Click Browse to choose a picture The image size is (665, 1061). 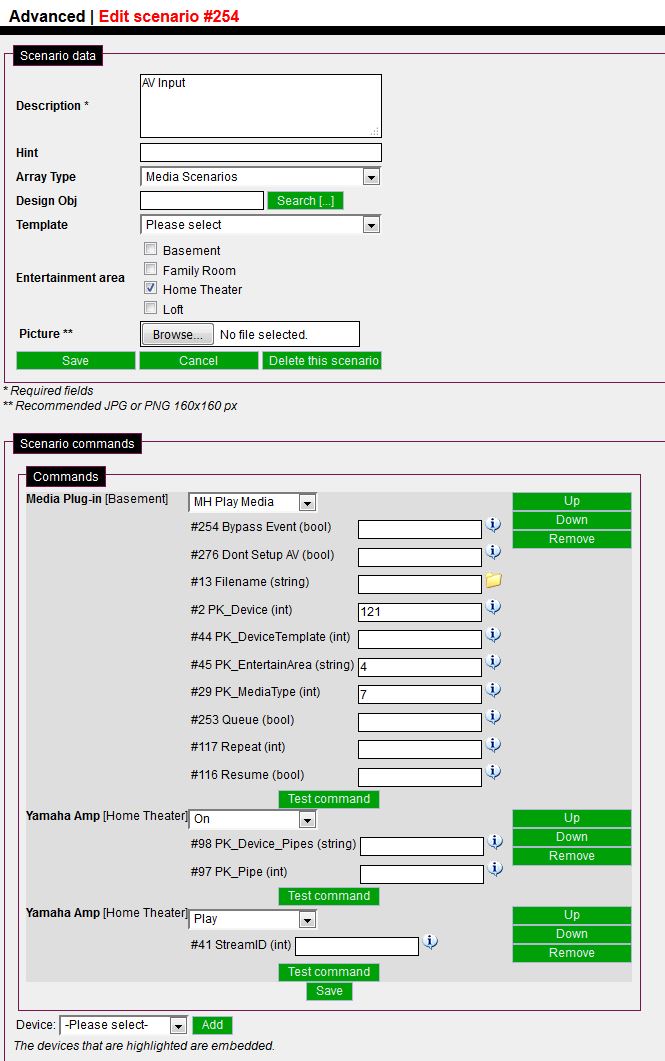[x=177, y=334]
